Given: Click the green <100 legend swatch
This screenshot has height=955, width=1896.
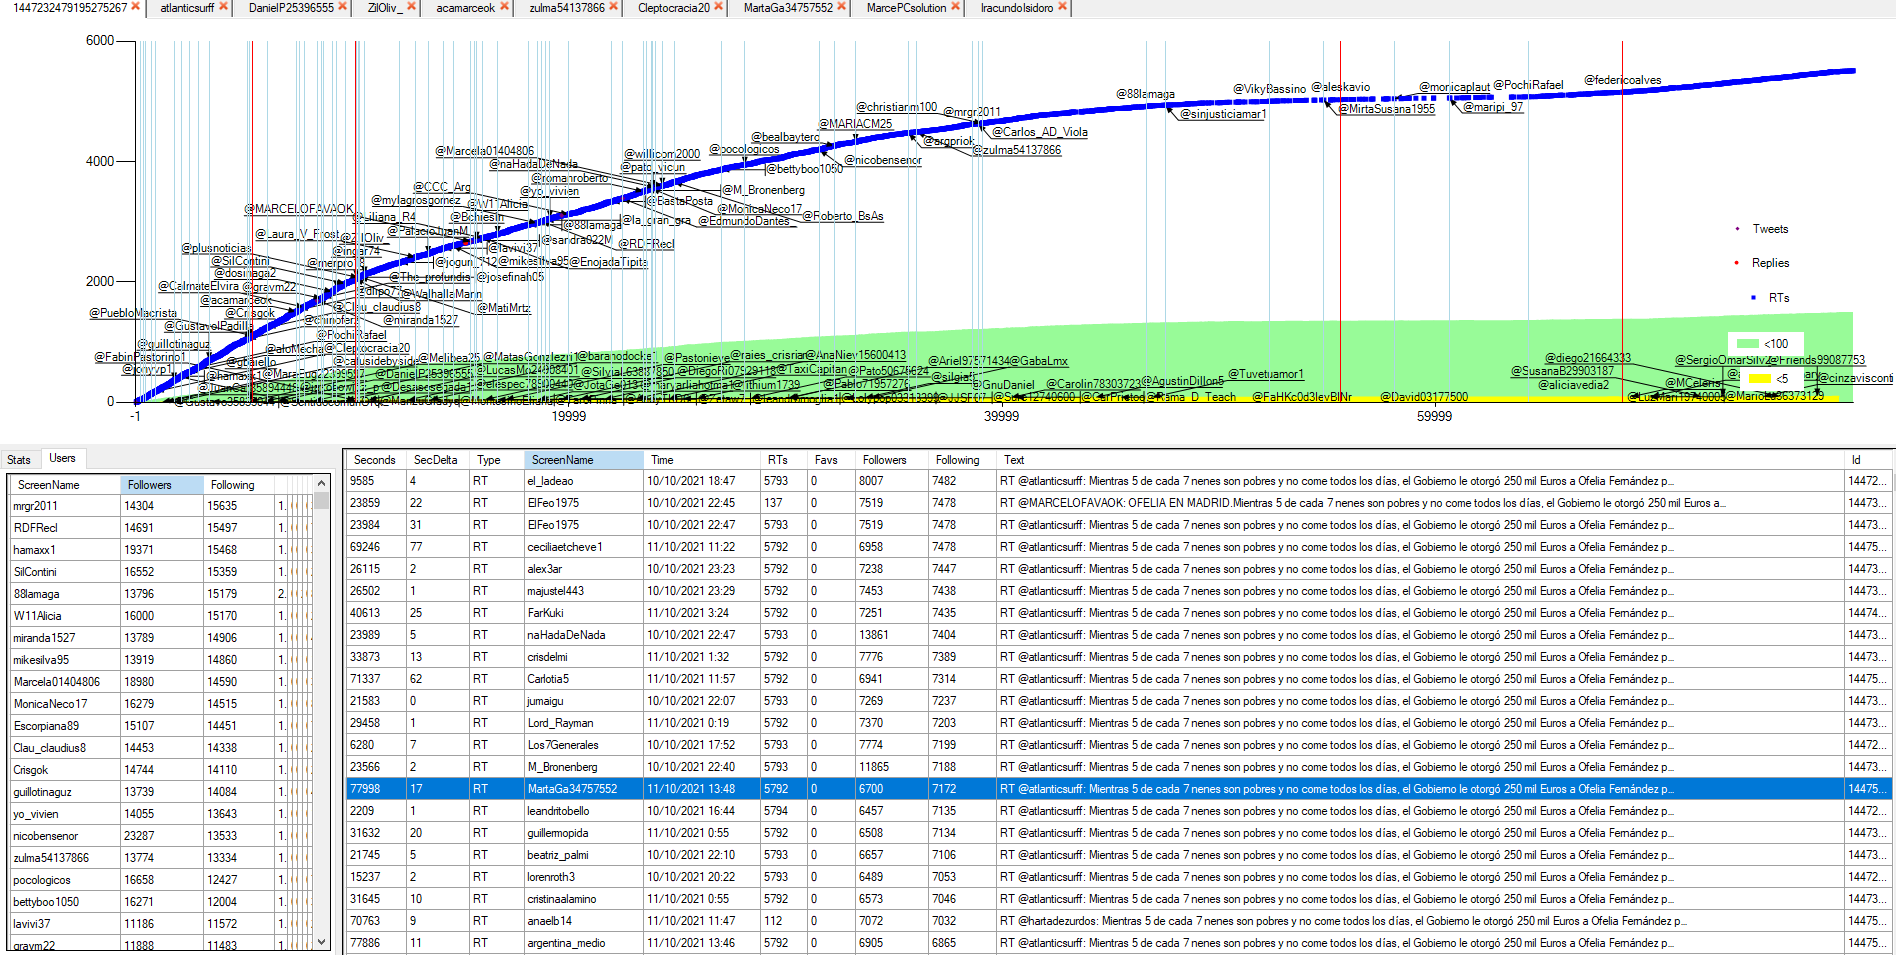Looking at the screenshot, I should [x=1747, y=344].
